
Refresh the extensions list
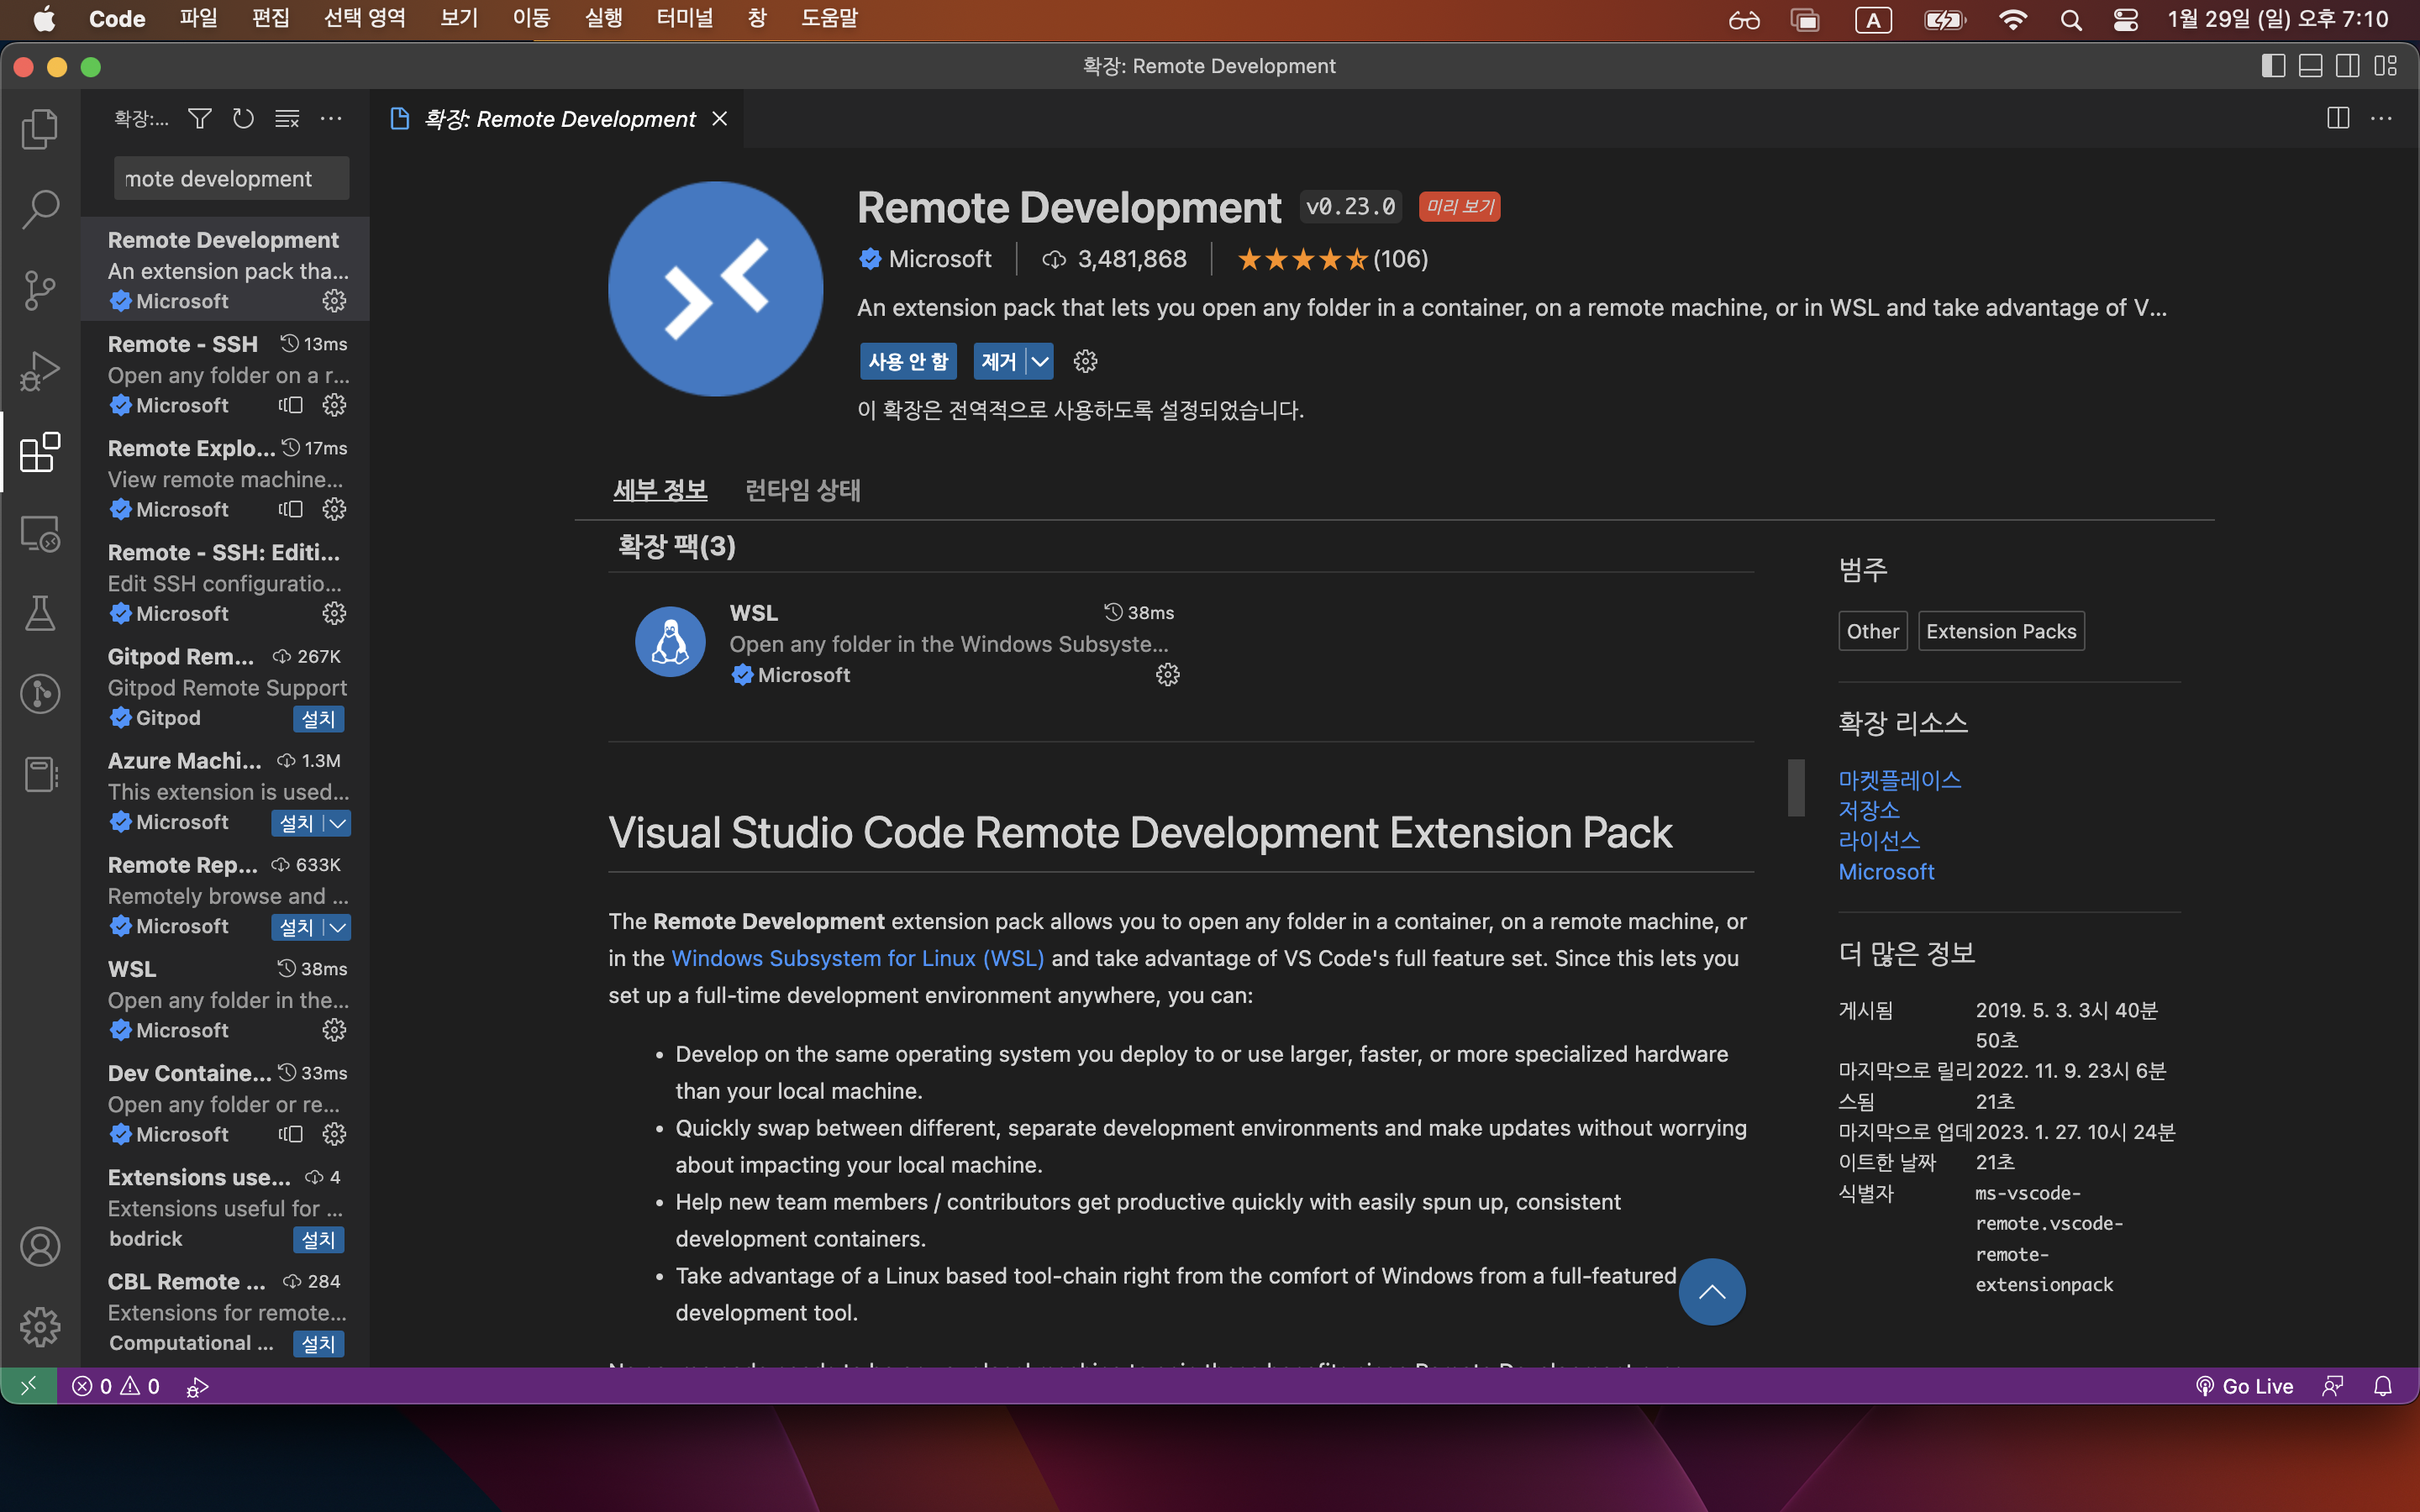[243, 119]
